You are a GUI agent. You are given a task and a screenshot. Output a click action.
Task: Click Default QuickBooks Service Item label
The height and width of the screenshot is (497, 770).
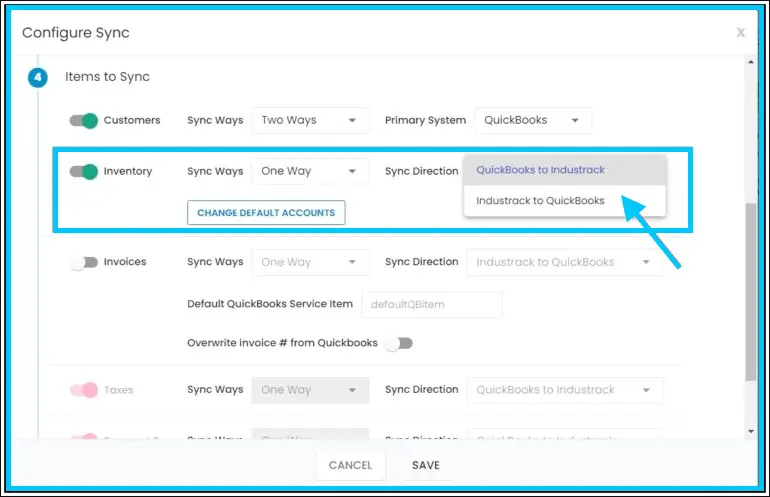tap(270, 304)
